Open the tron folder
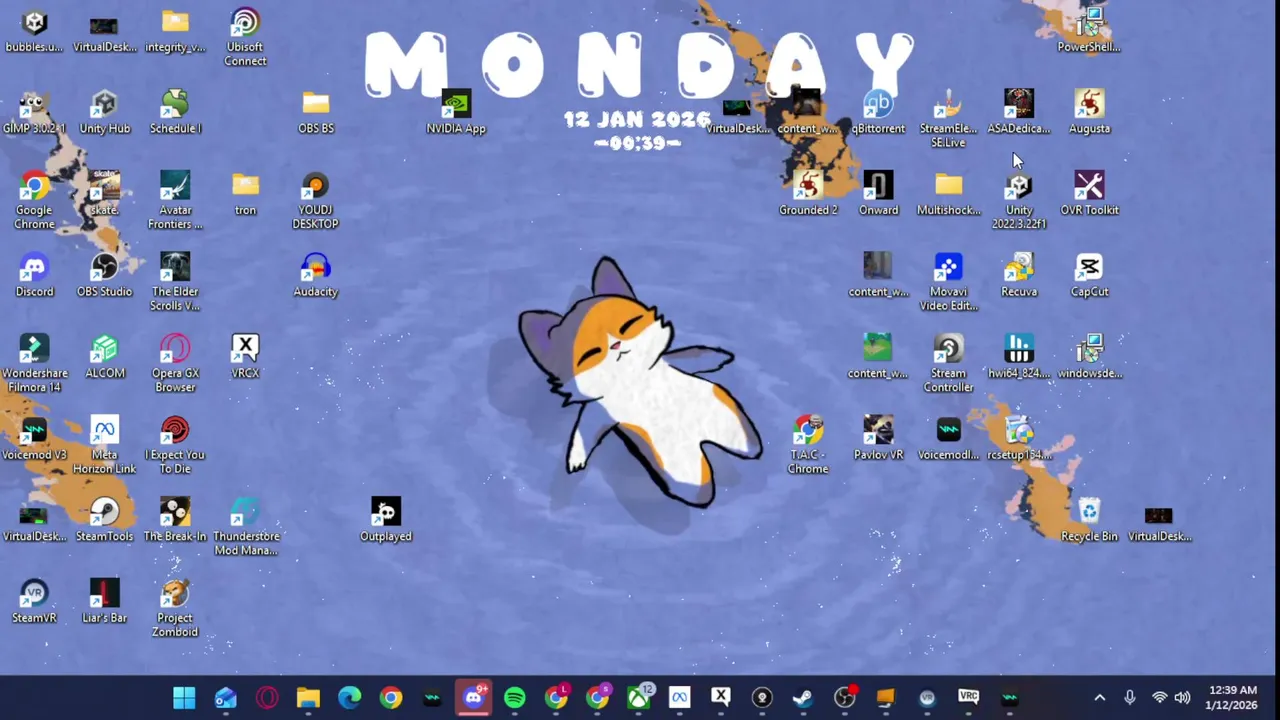 [x=245, y=194]
